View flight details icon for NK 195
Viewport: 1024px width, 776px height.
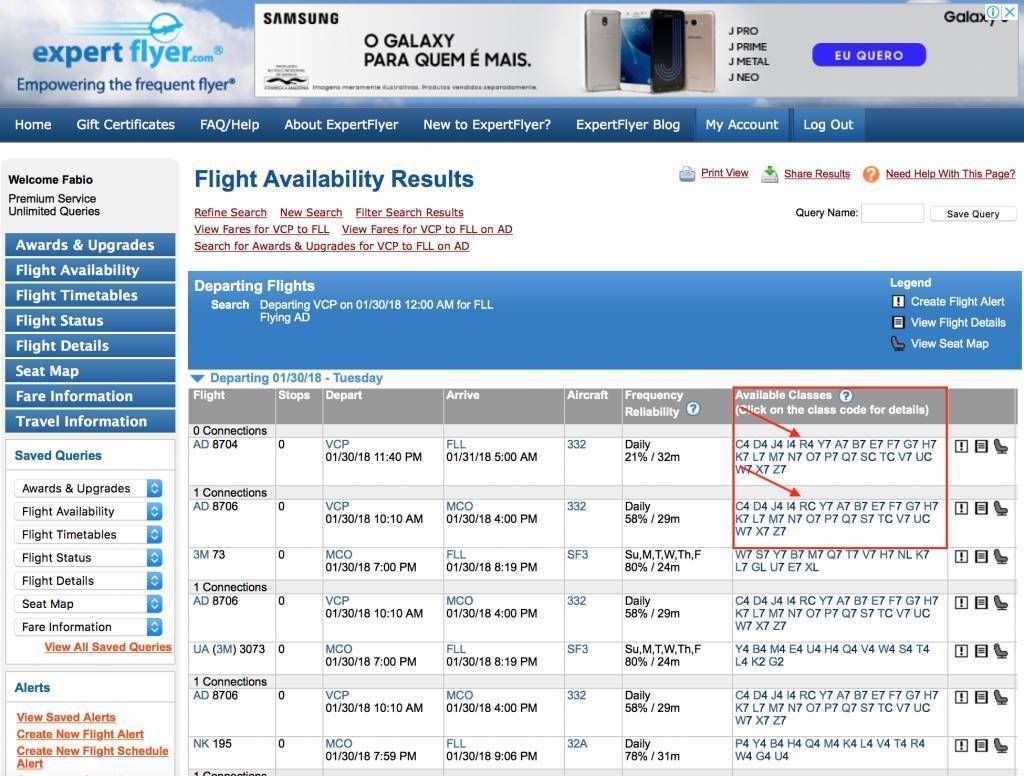(981, 745)
